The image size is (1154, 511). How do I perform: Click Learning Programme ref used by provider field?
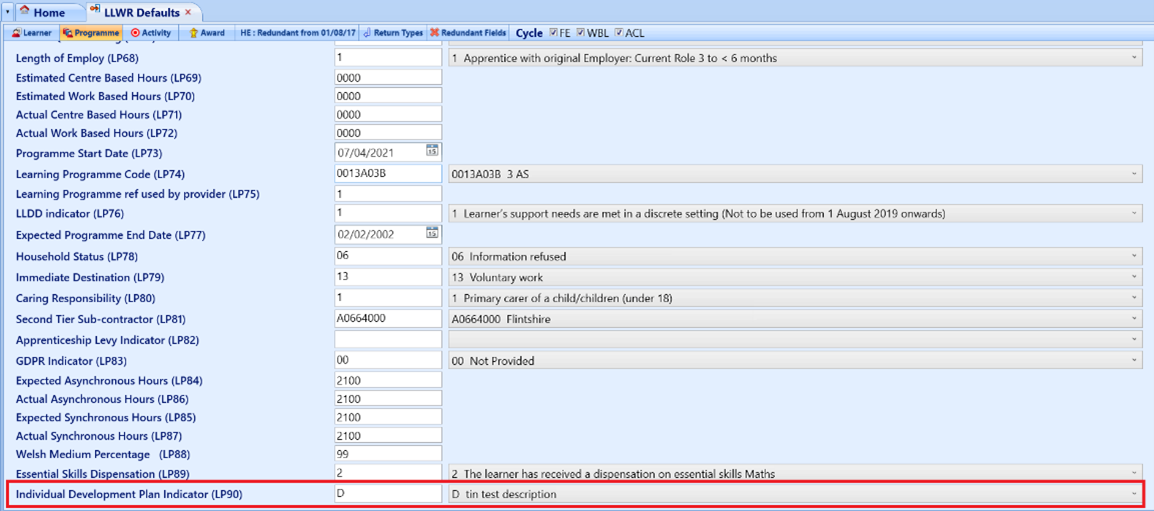point(388,194)
